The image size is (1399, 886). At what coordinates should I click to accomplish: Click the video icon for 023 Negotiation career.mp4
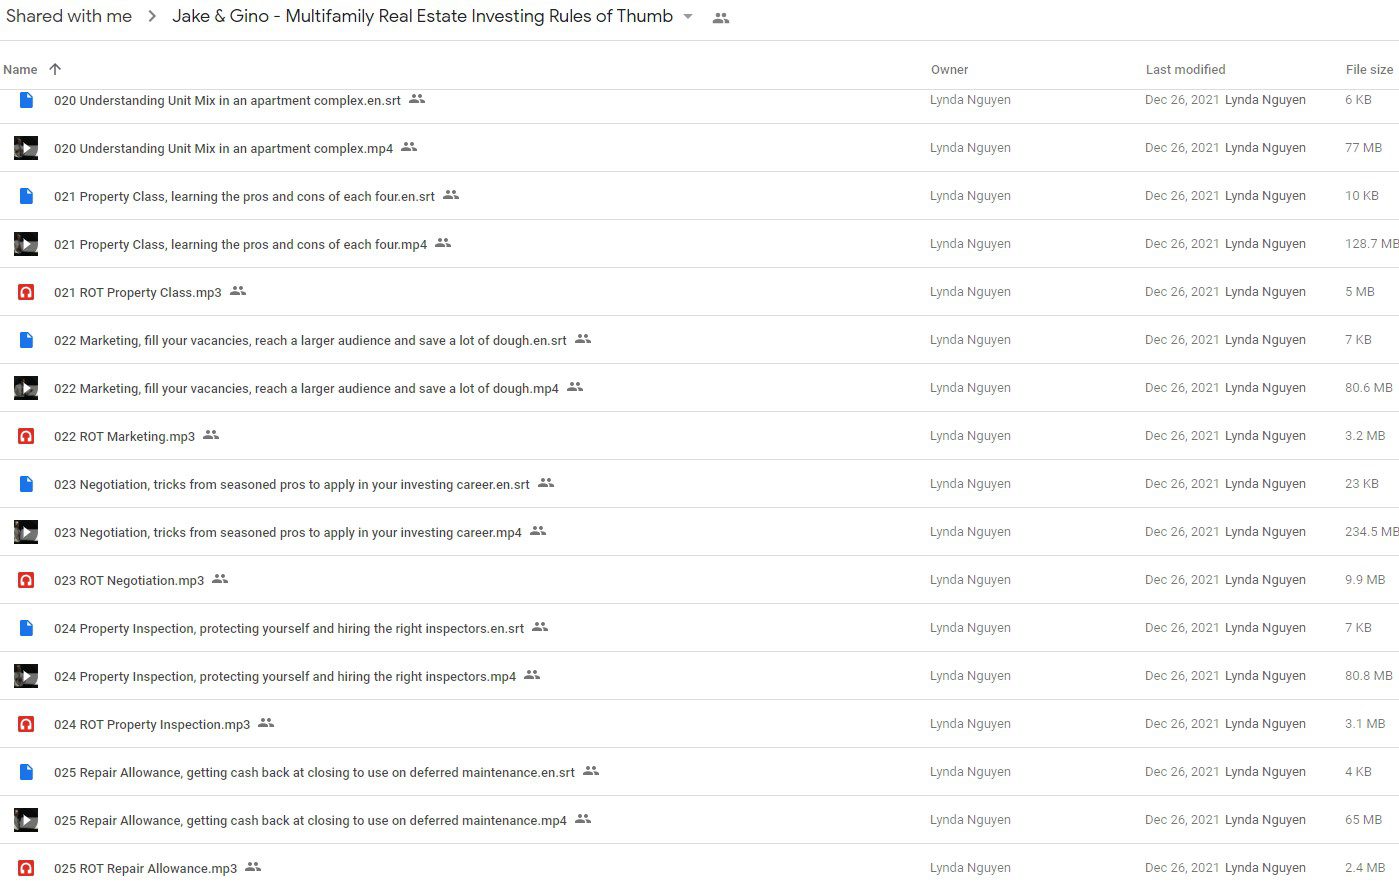click(x=26, y=532)
